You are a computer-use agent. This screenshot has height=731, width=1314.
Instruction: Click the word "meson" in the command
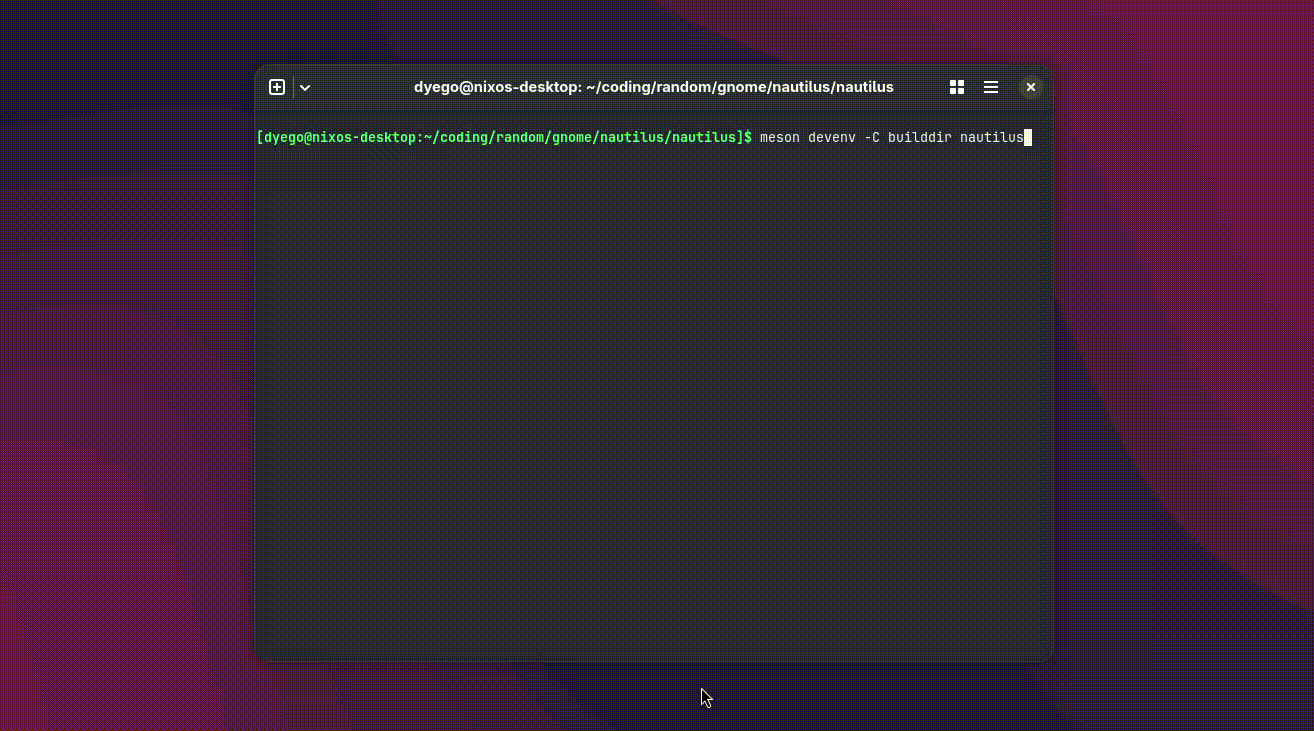click(779, 137)
